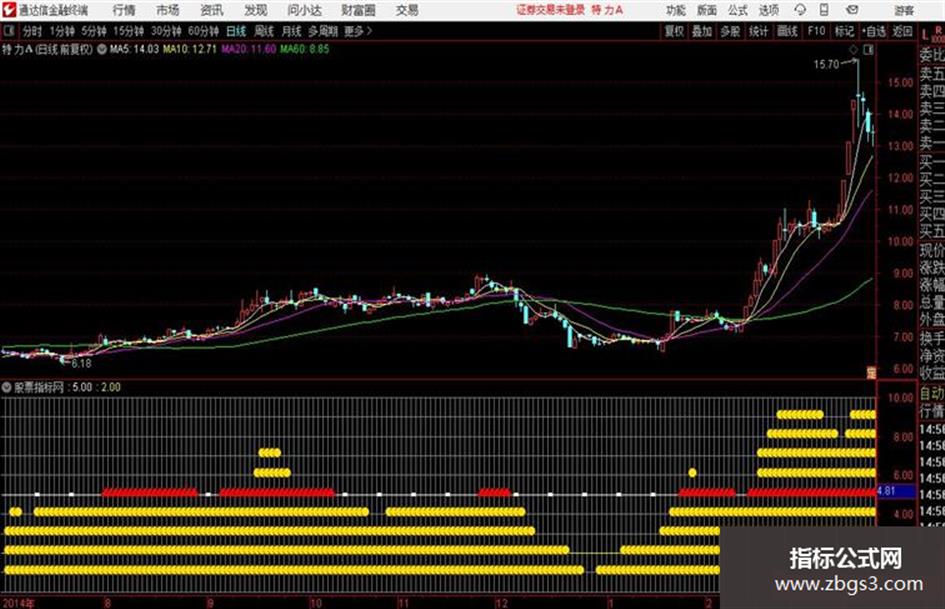
Task: Add to watchlist with 自选 button
Action: coord(874,31)
